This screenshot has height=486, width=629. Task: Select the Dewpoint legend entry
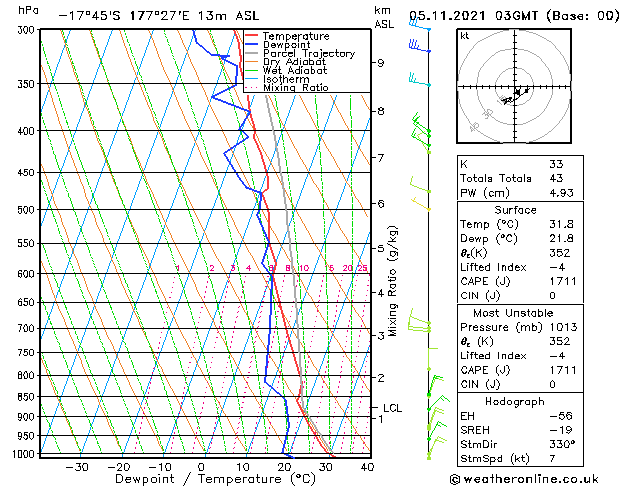pos(289,45)
